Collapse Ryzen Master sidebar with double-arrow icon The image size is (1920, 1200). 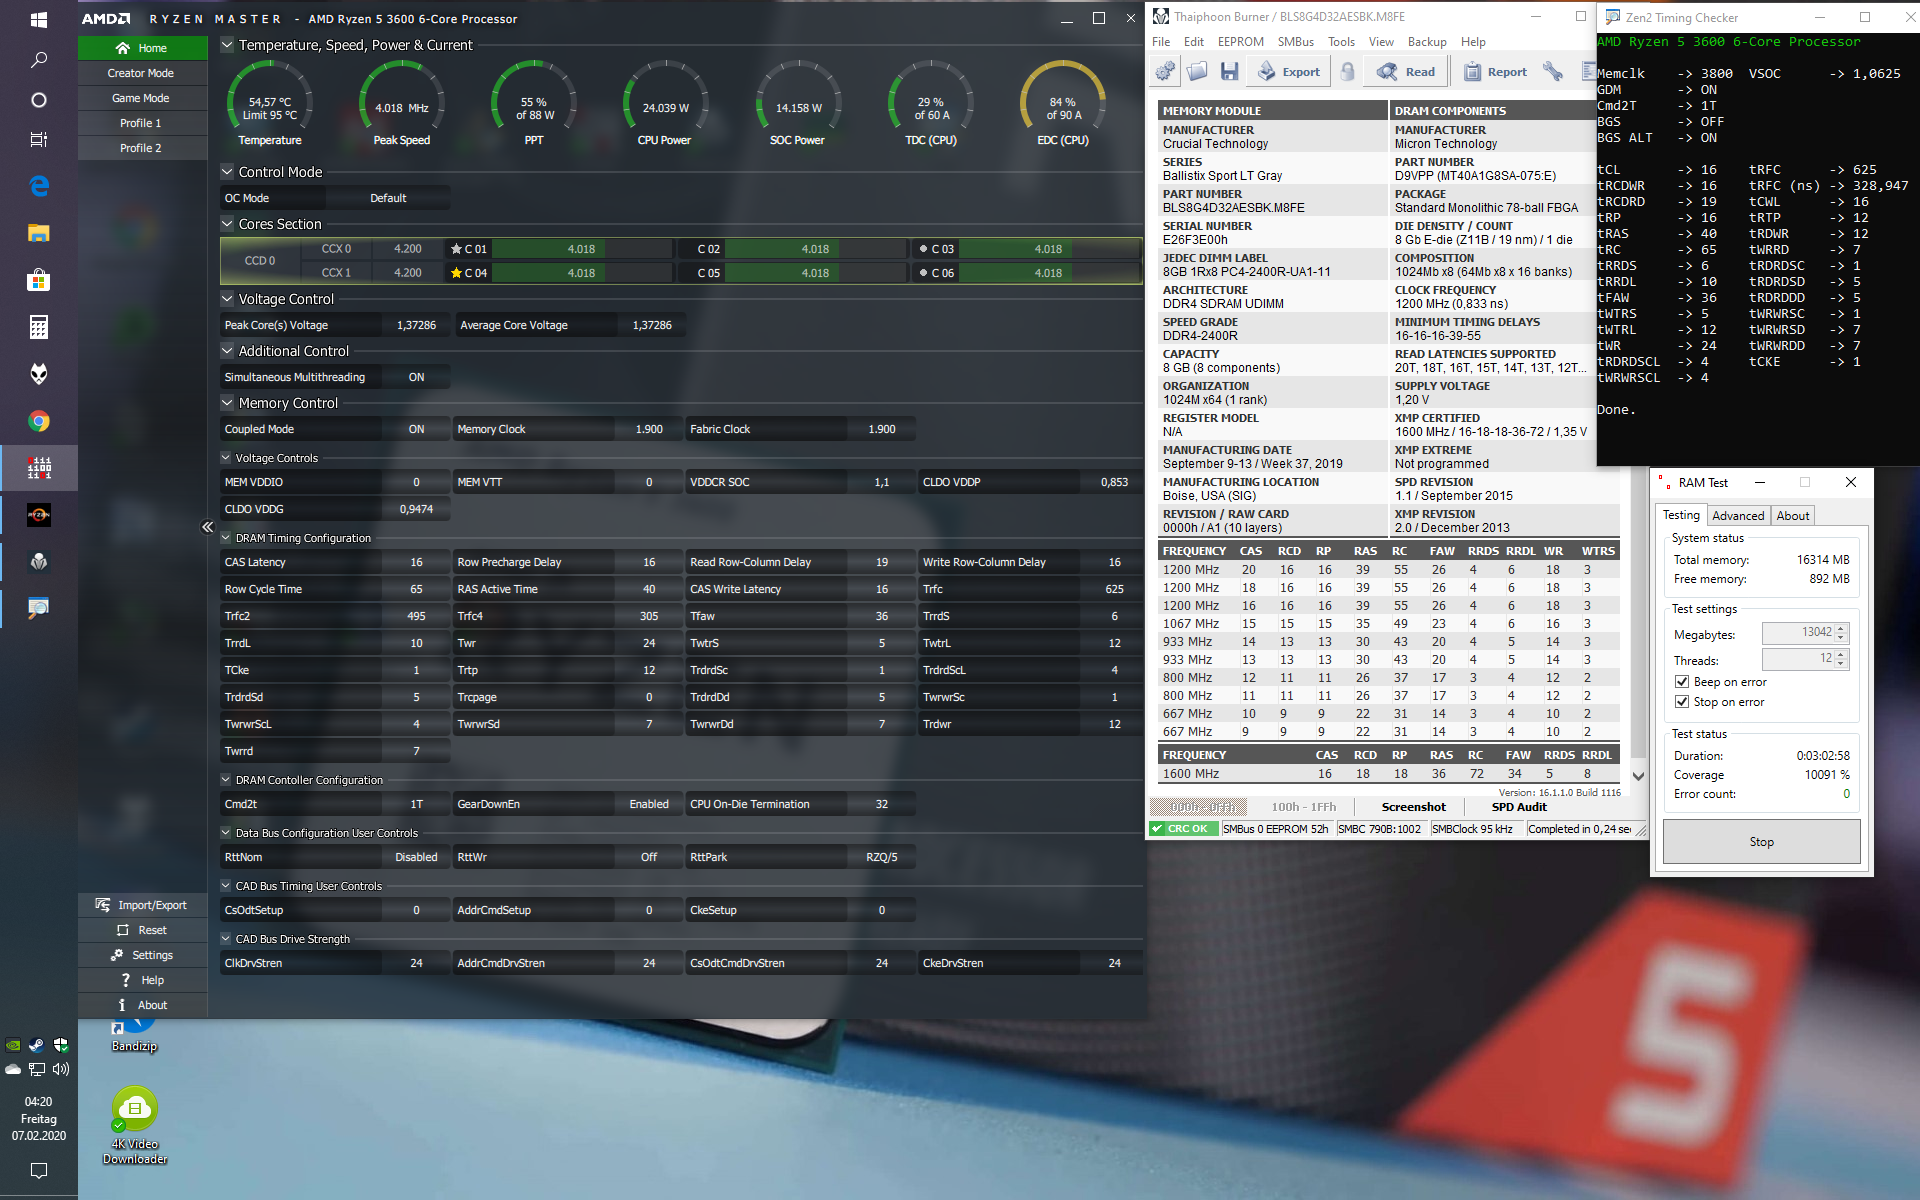pos(207,527)
